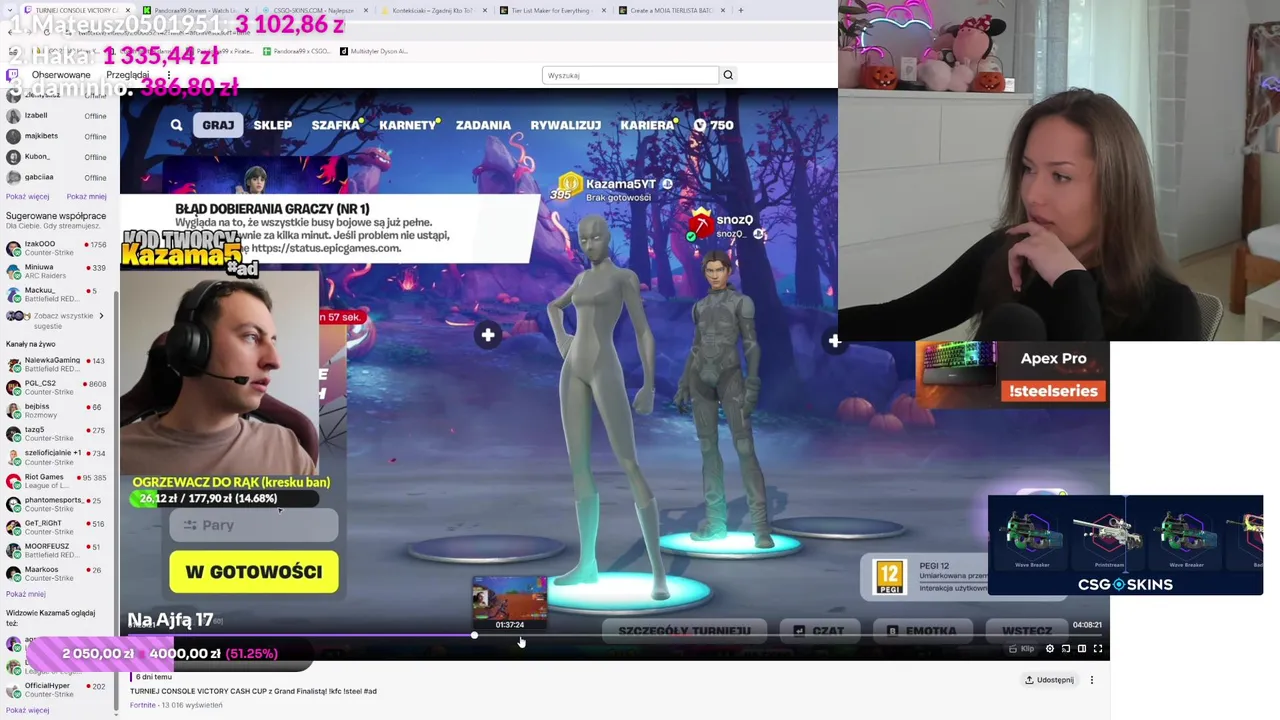Click the CSGO-SKINS ad banner
This screenshot has height=720, width=1280.
[1125, 545]
